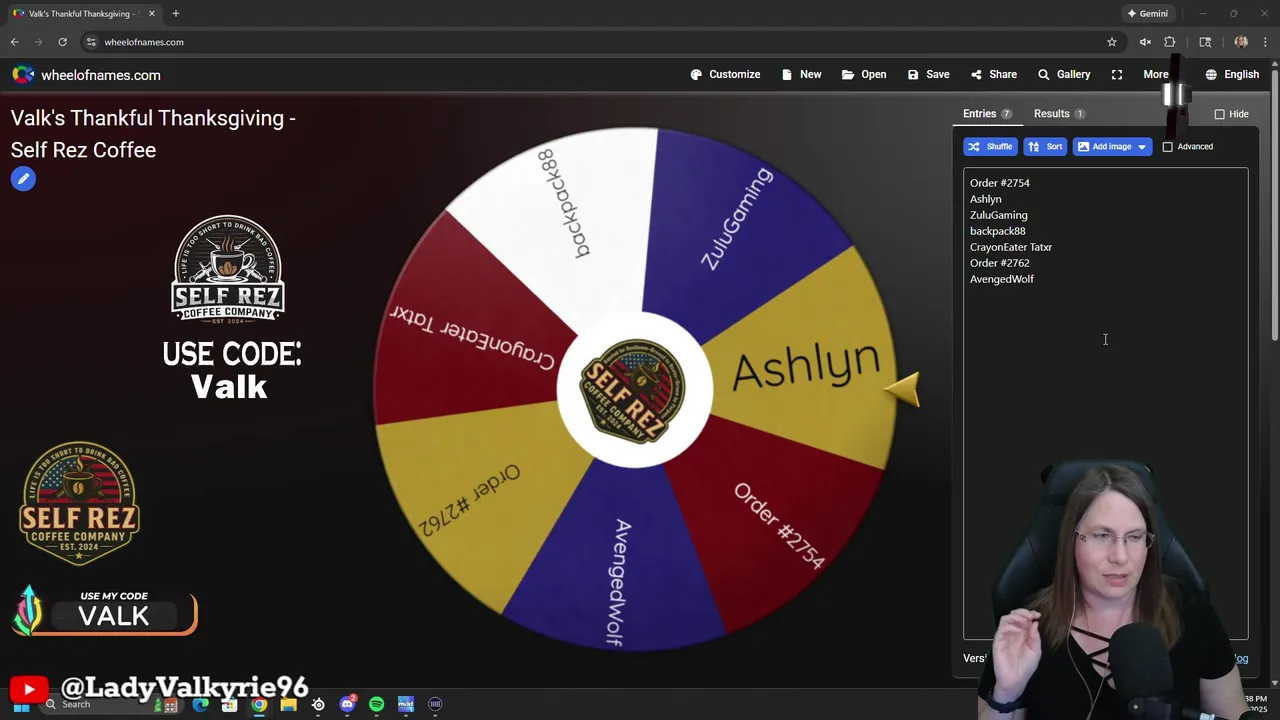Open the Customize wheel options
Screen dimensions: 1280x720
725,74
